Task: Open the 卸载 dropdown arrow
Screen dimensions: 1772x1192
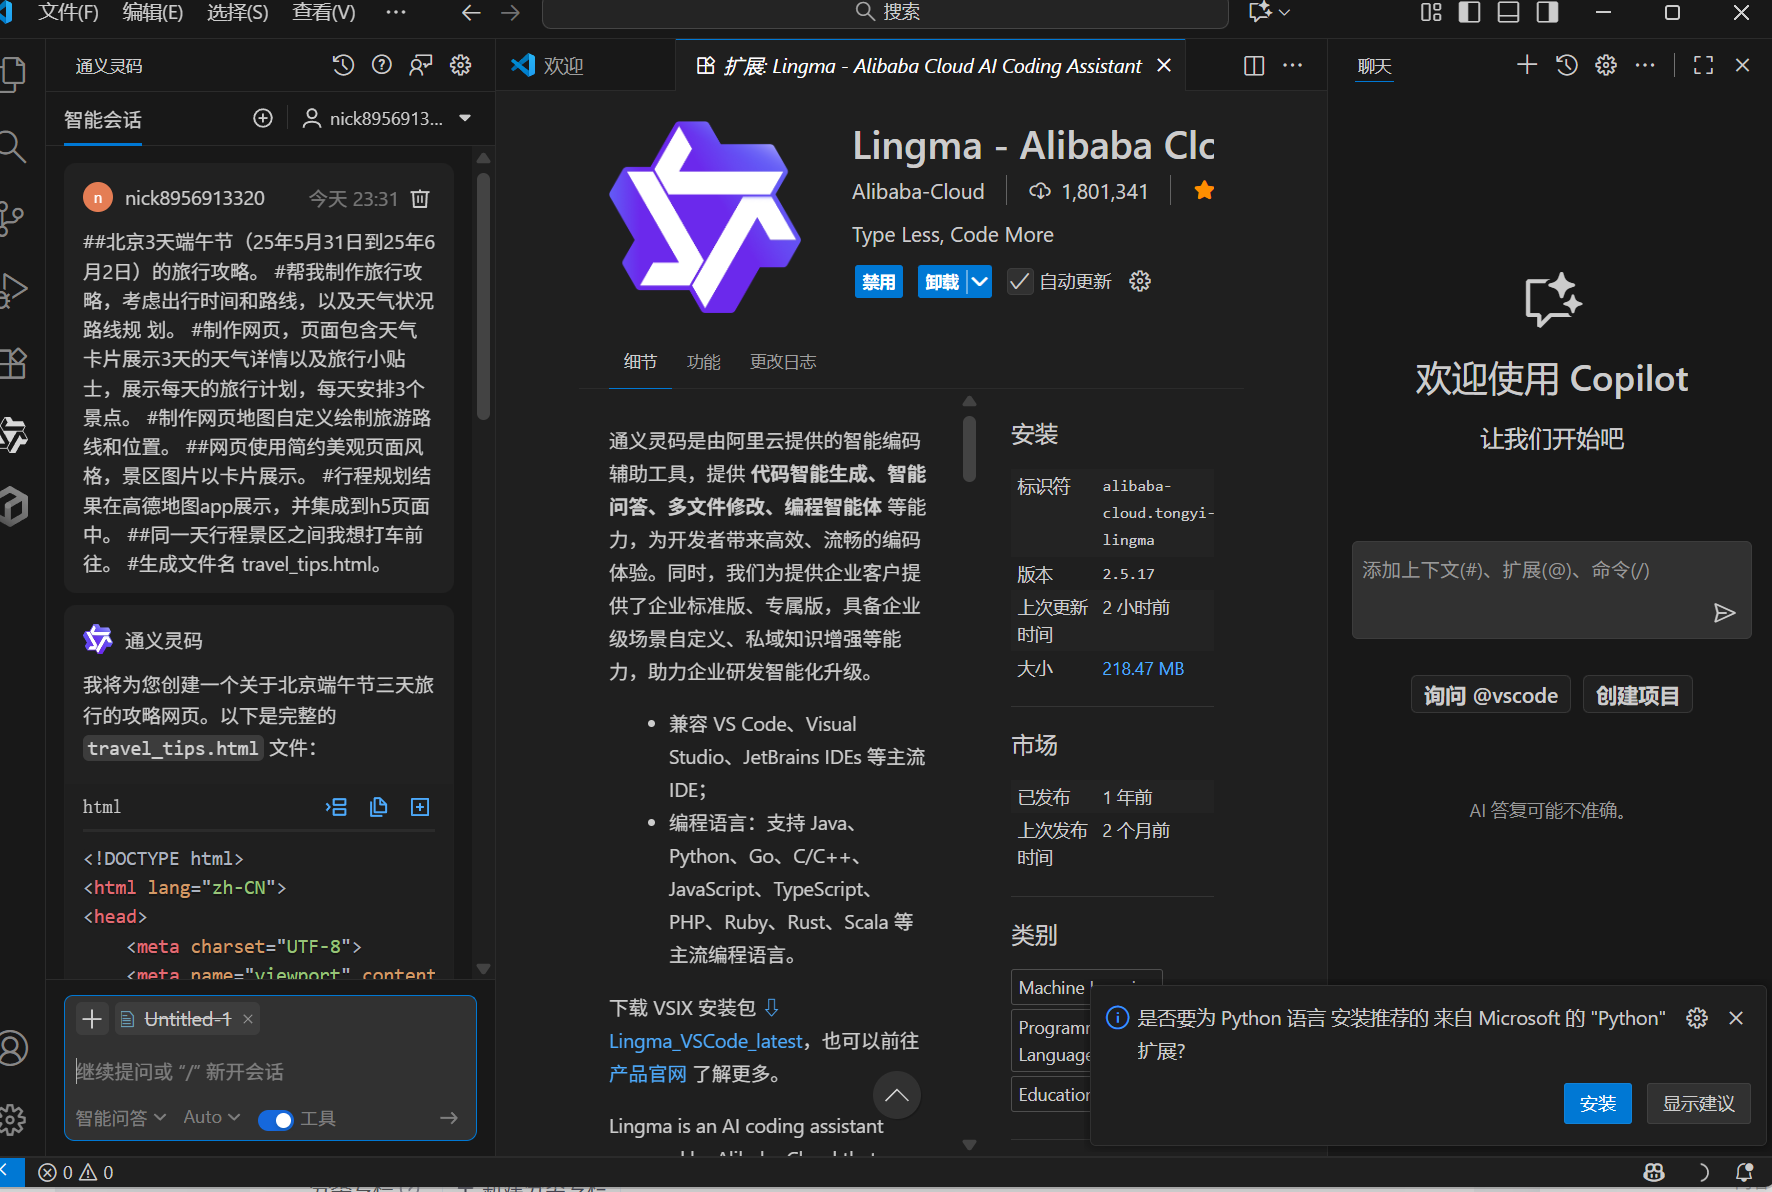Action: point(980,282)
